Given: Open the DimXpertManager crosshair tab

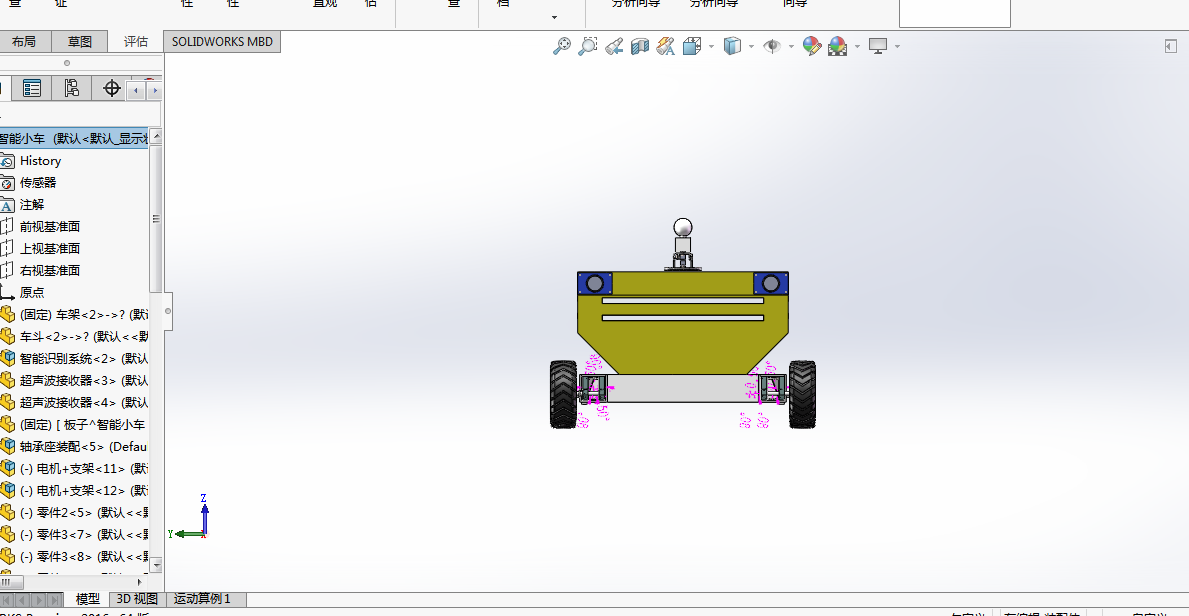Looking at the screenshot, I should click(112, 89).
